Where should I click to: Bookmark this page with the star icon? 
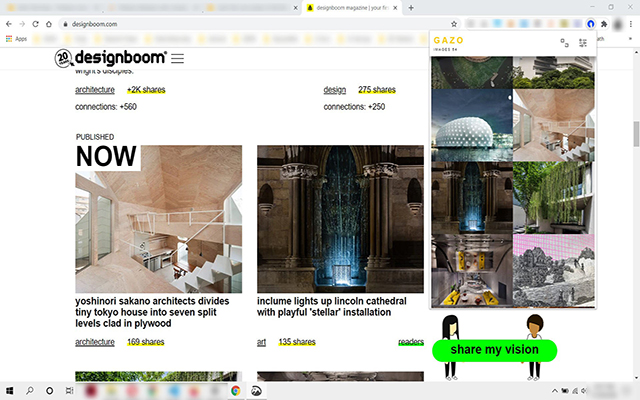click(454, 24)
